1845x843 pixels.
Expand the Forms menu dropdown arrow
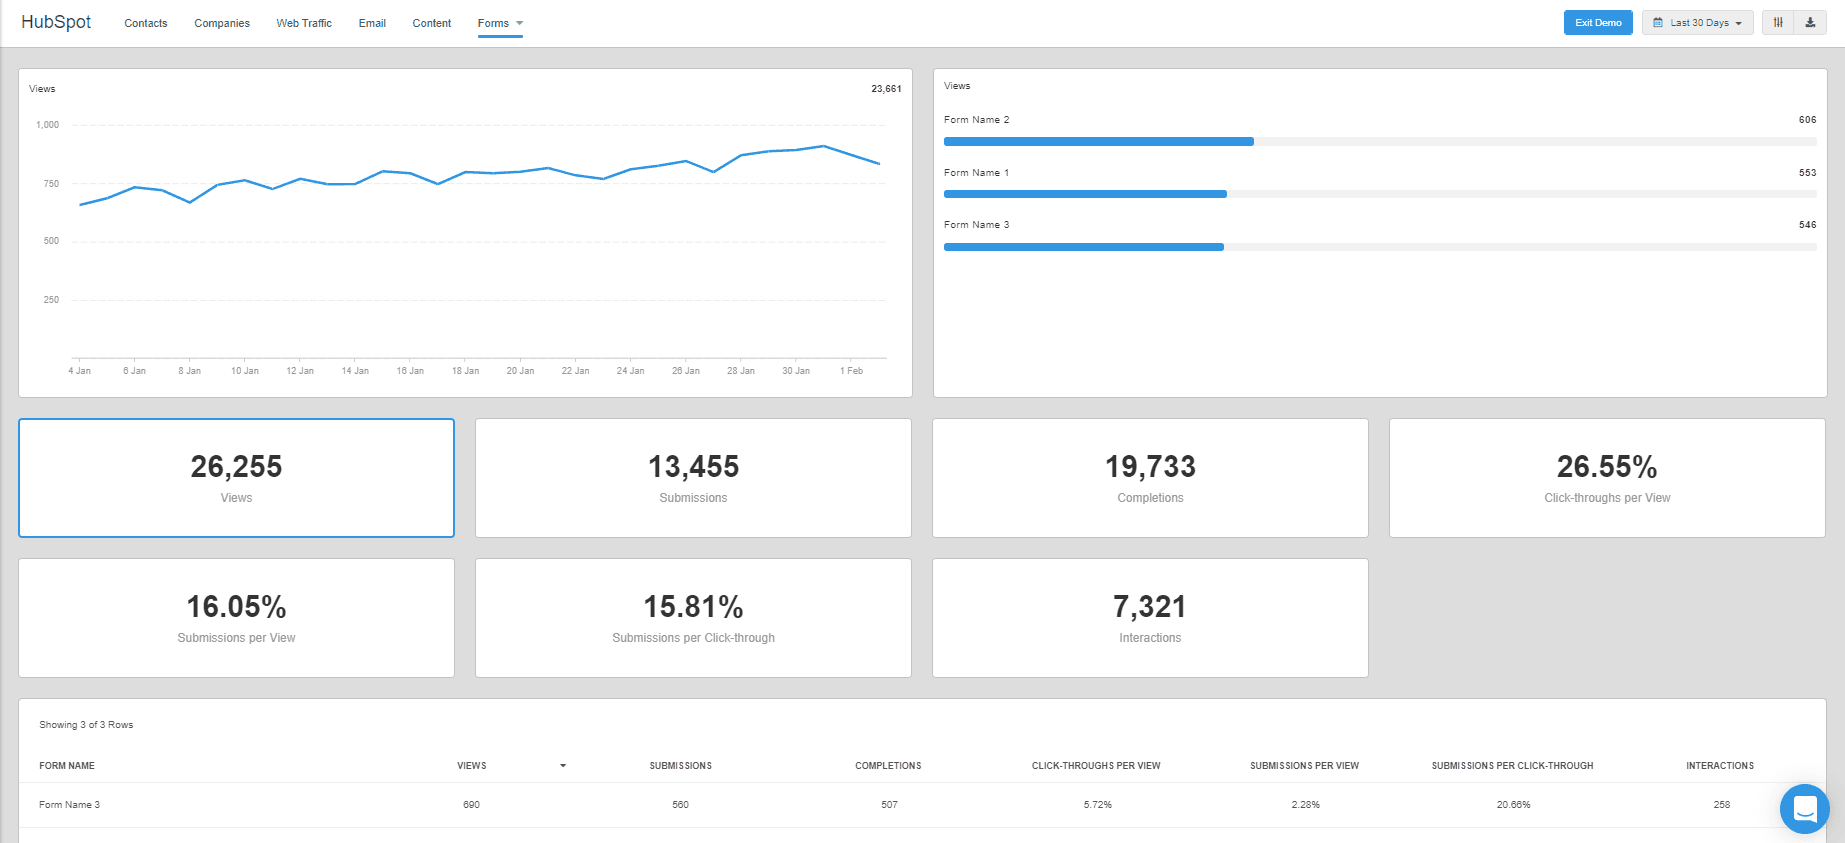[x=519, y=23]
